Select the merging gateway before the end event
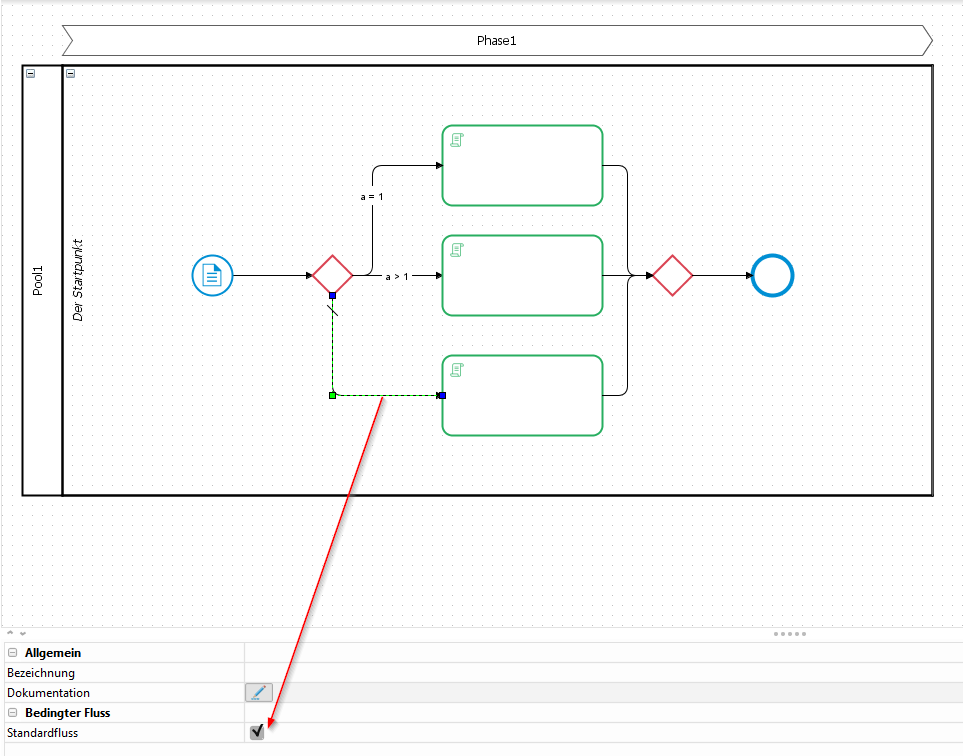963x756 pixels. 672,275
